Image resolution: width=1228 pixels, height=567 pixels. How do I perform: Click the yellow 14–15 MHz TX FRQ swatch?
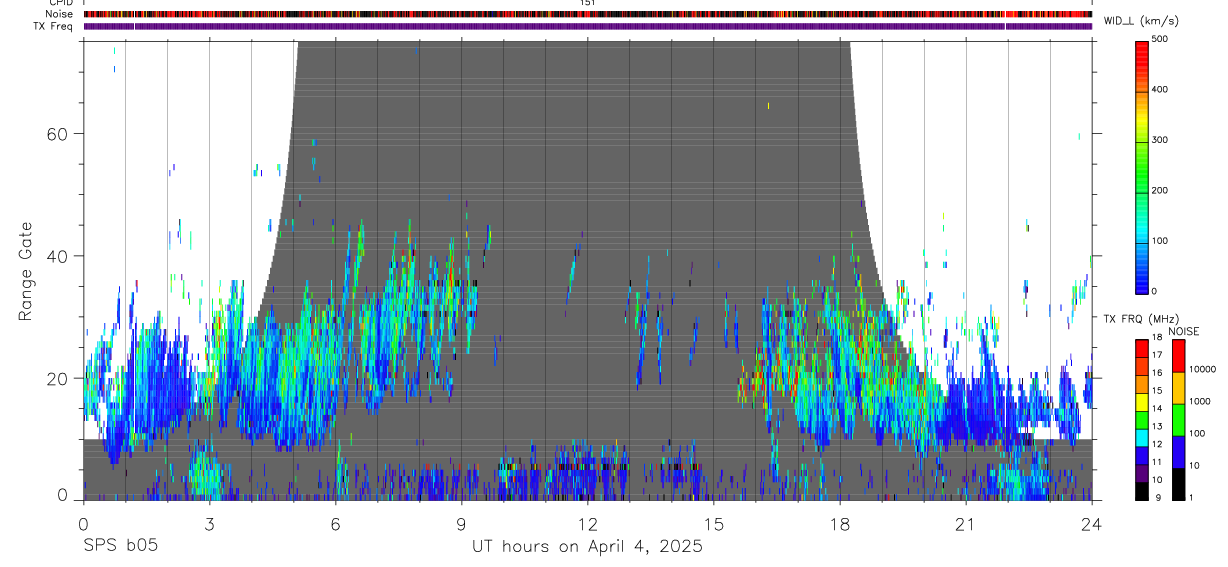(x=1141, y=401)
